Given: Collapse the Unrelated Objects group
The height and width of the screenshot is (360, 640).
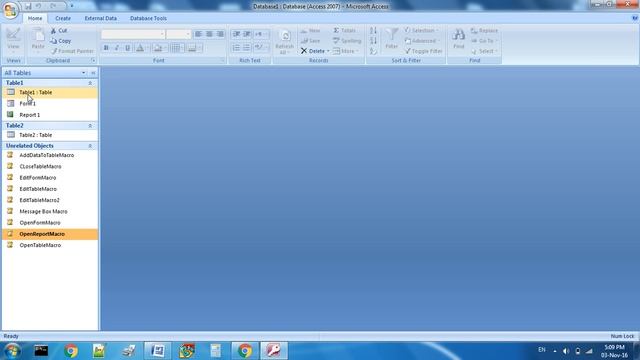Looking at the screenshot, I should click(x=90, y=146).
